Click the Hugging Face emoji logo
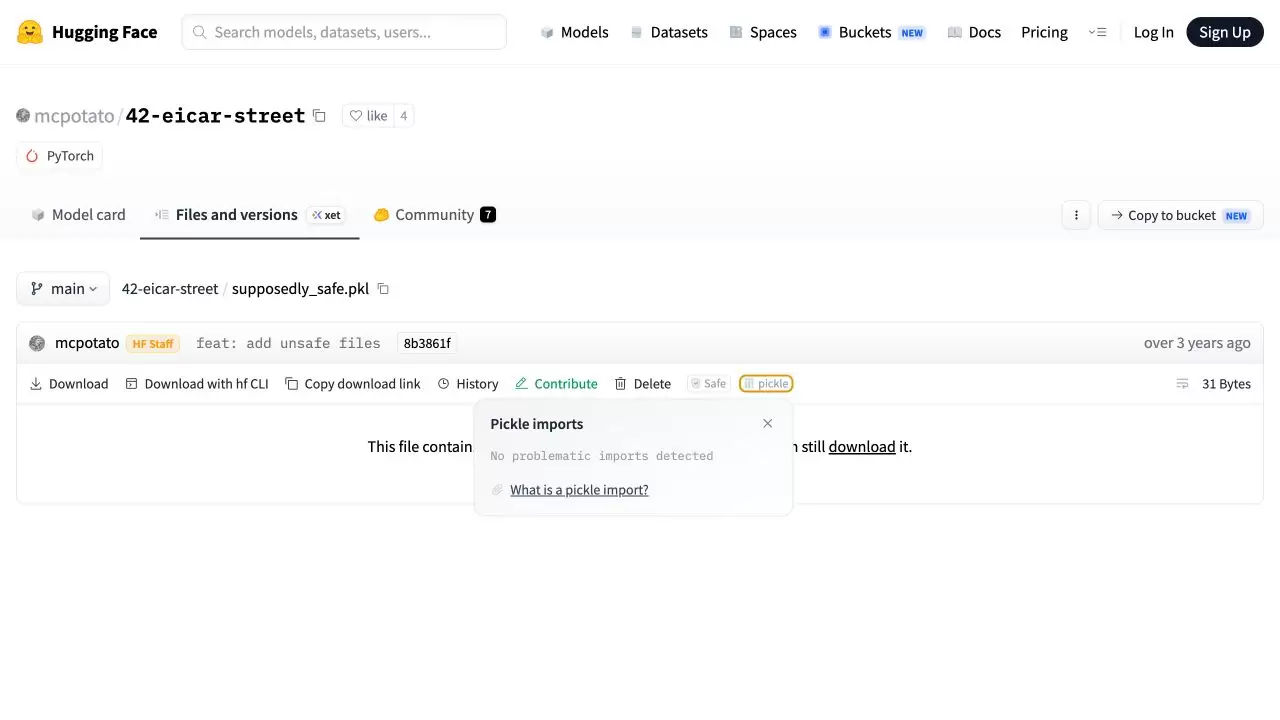The height and width of the screenshot is (720, 1280). tap(30, 32)
